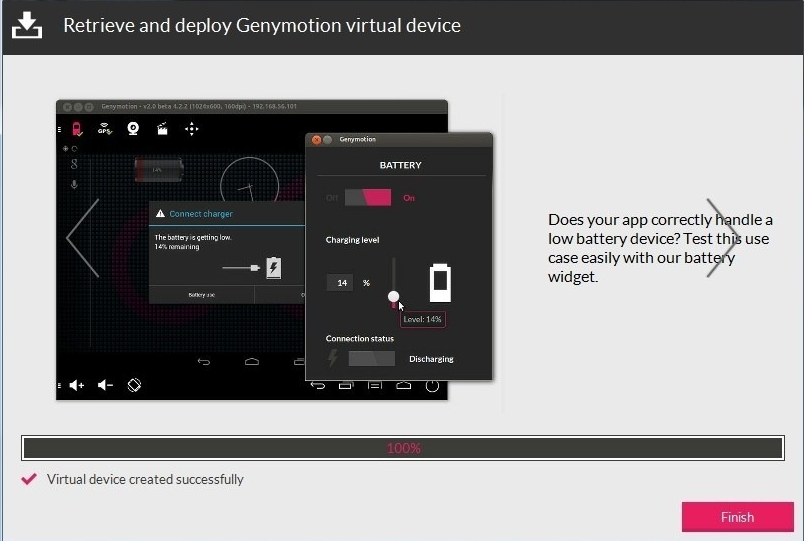The image size is (804, 541).
Task: Click the pink success checkmark icon
Action: pos(29,479)
